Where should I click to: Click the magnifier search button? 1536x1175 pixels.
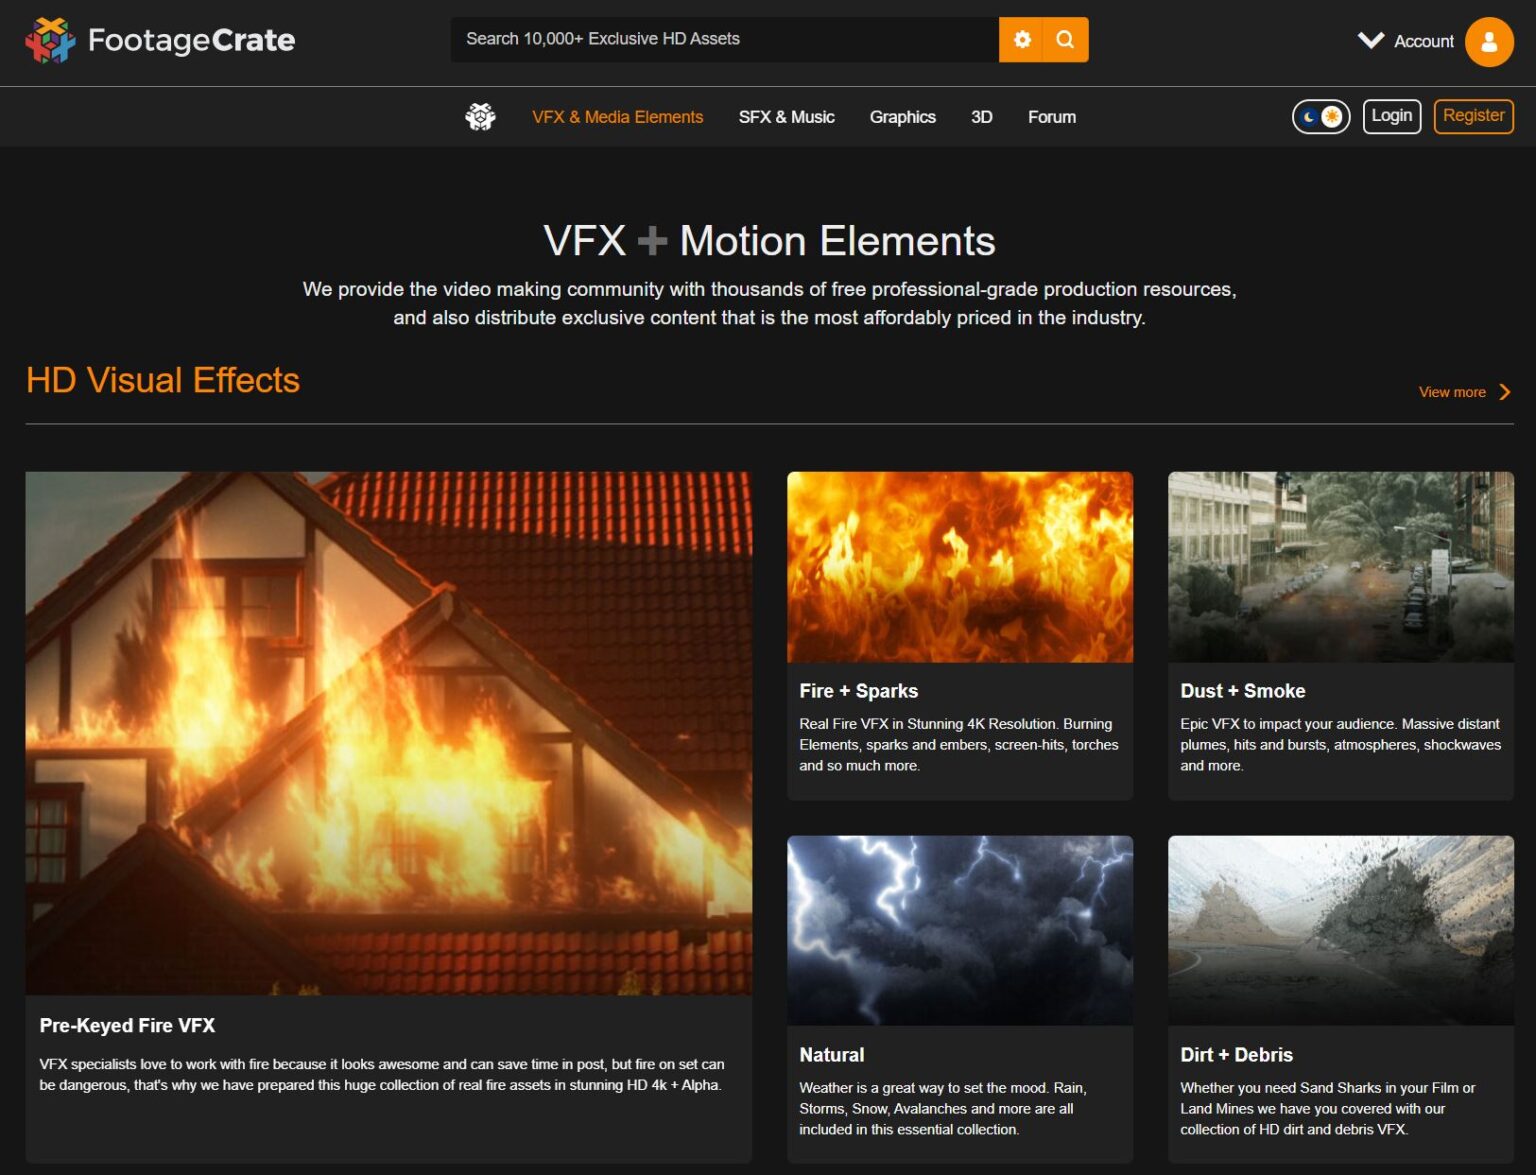pos(1066,39)
